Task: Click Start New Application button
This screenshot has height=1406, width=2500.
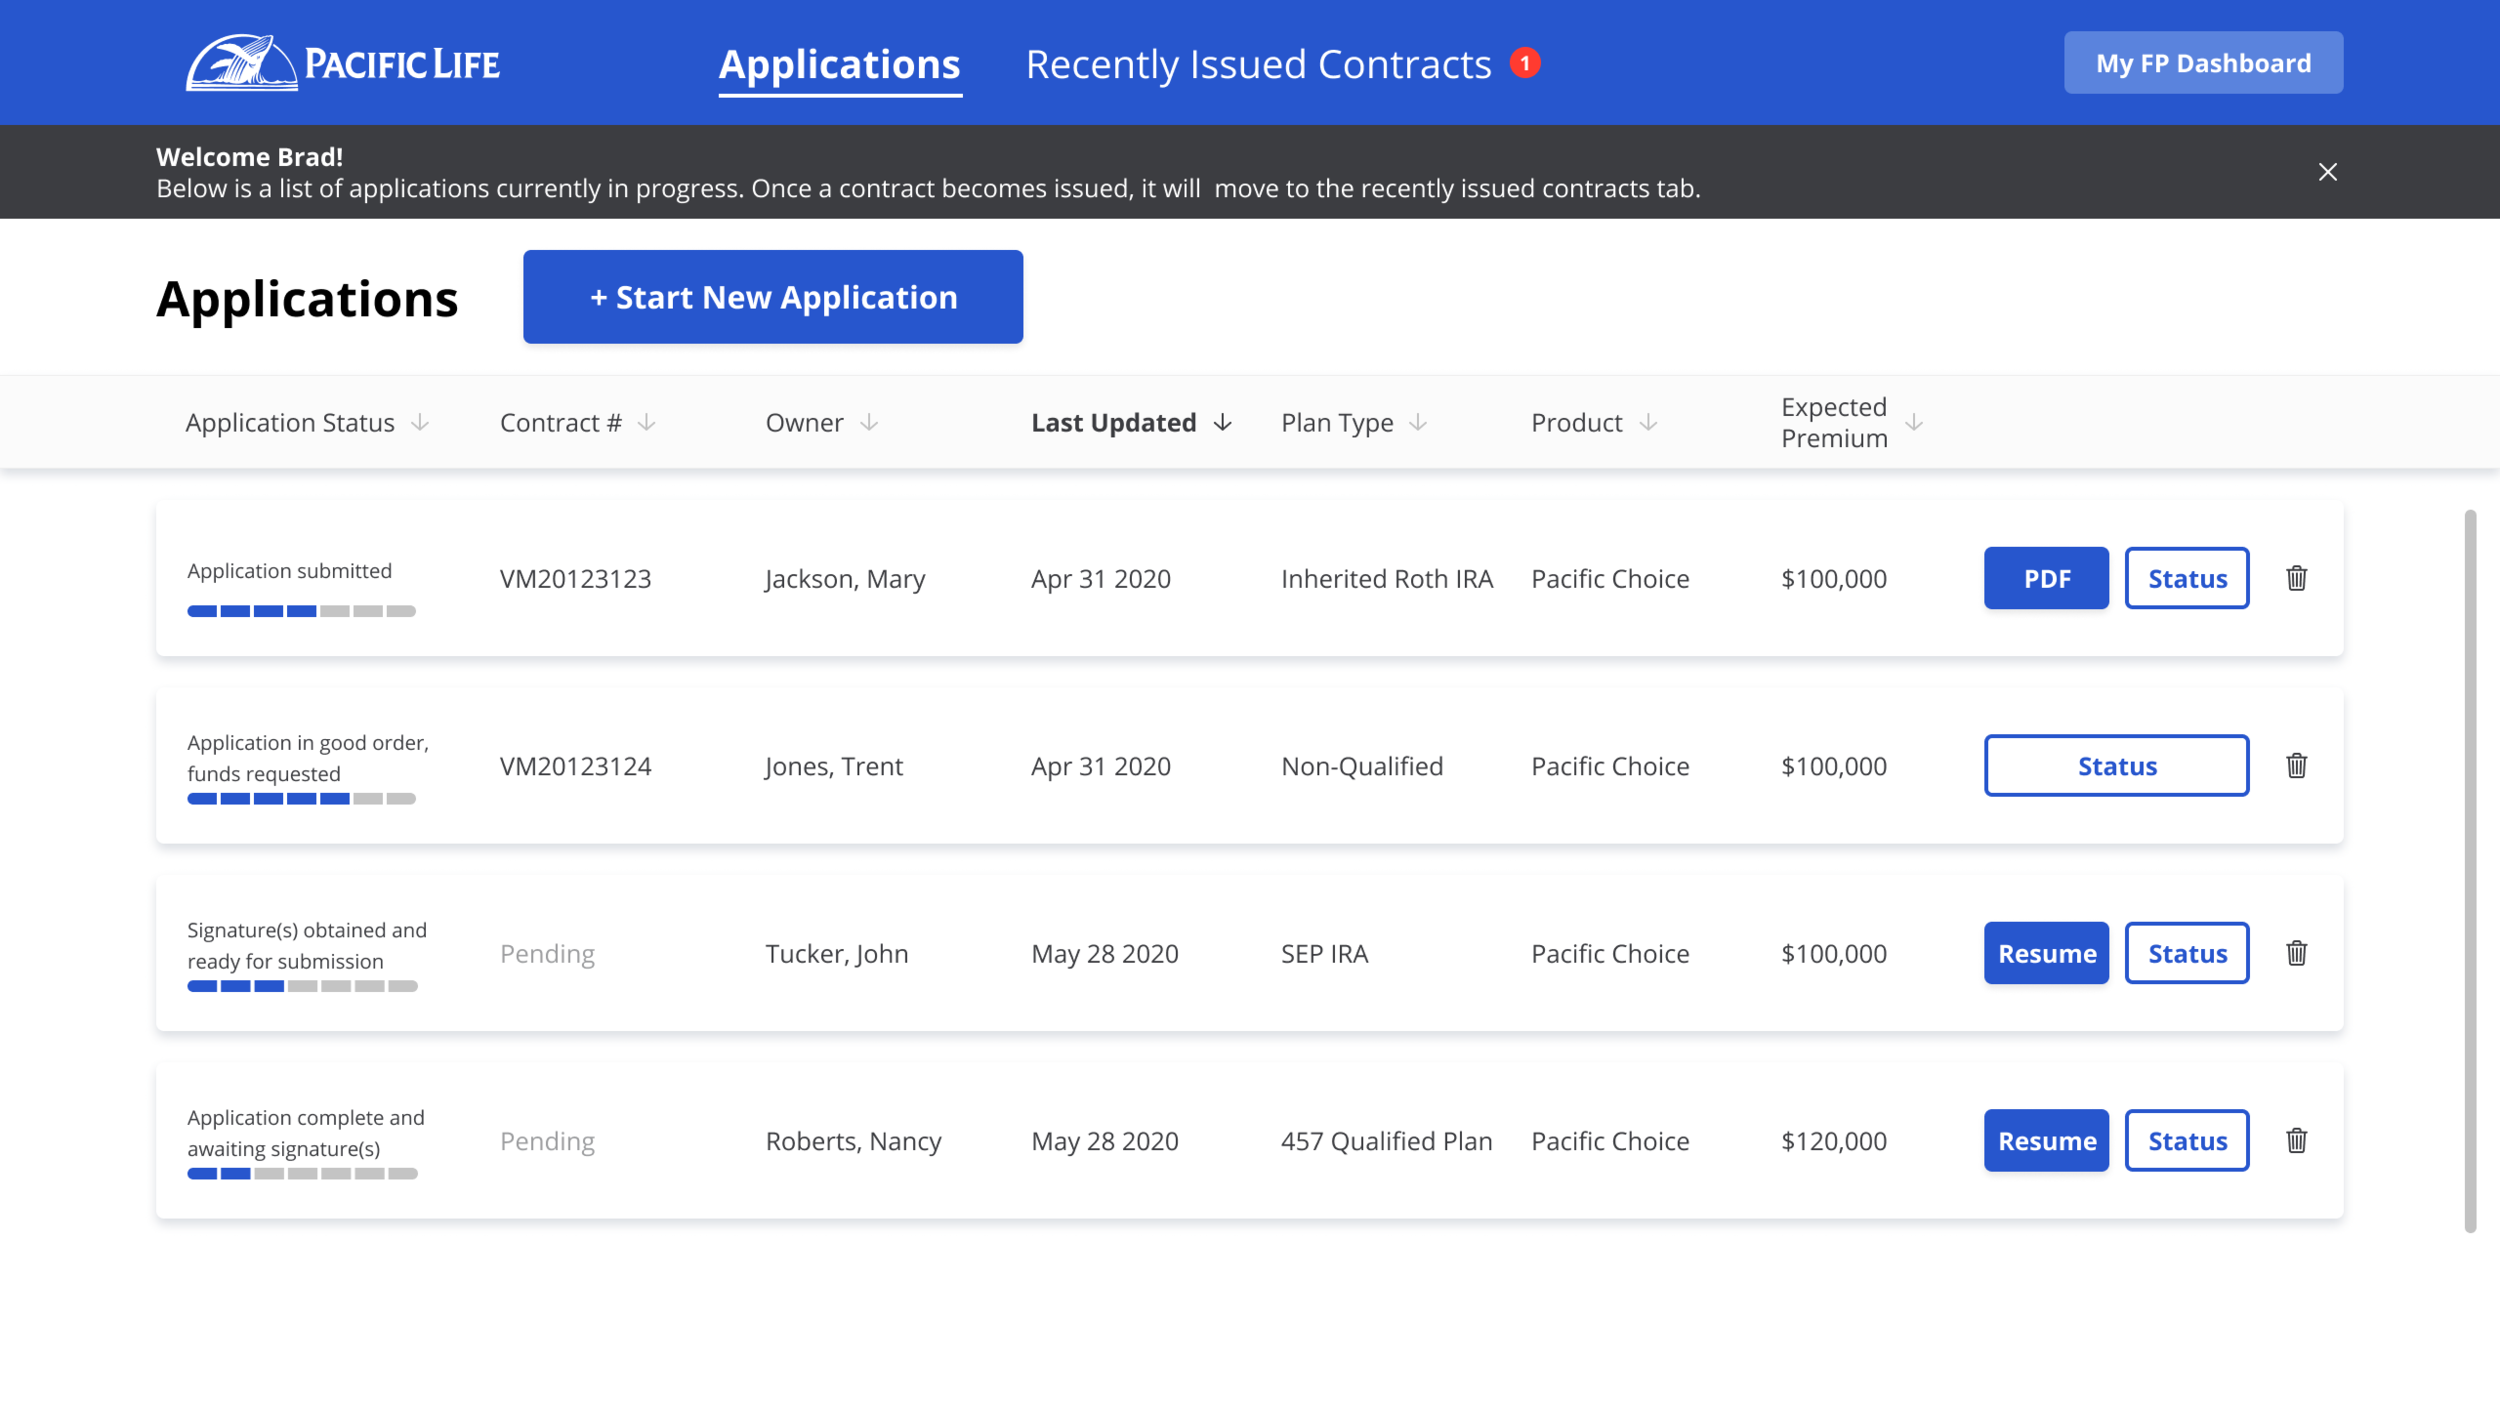Action: coord(772,297)
